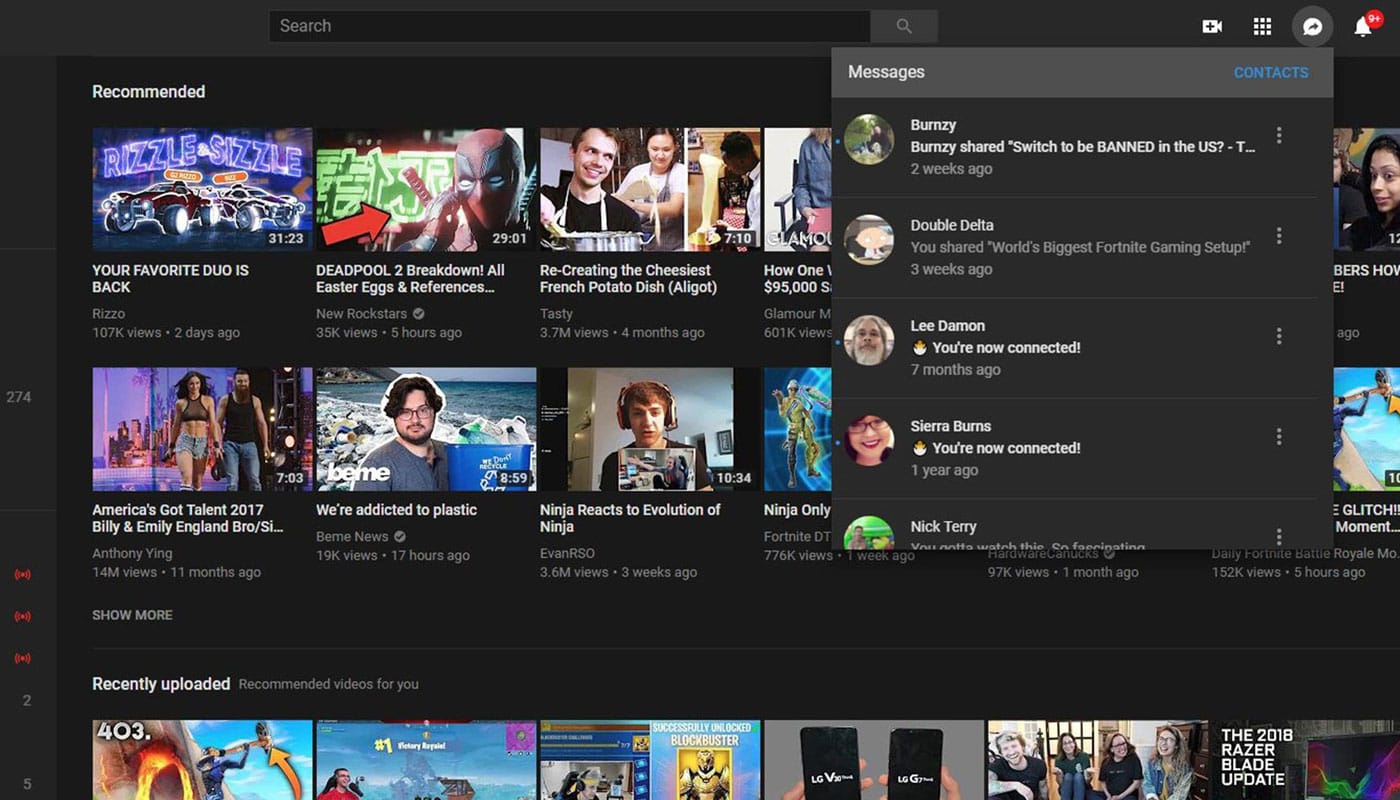Open Burnzy's shared Switch BANNED message
Screen dimensions: 1400x800
coord(1083,147)
